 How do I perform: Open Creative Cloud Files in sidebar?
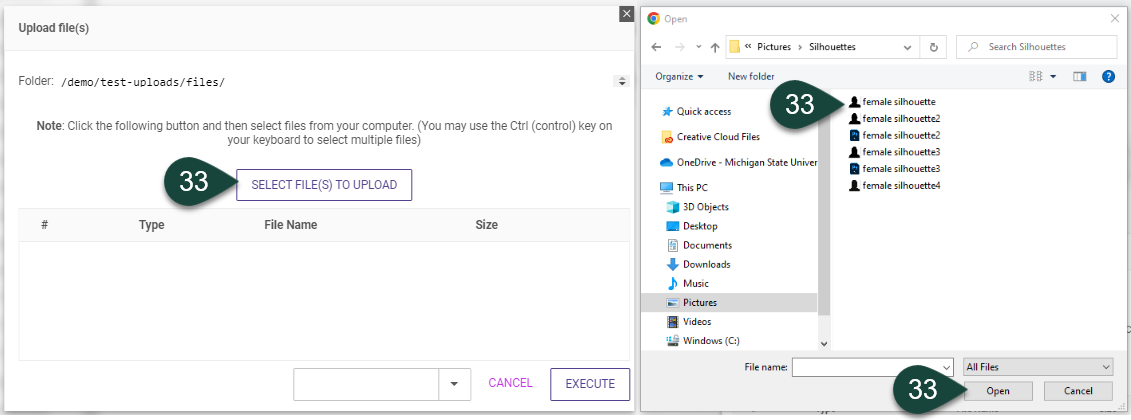click(718, 137)
